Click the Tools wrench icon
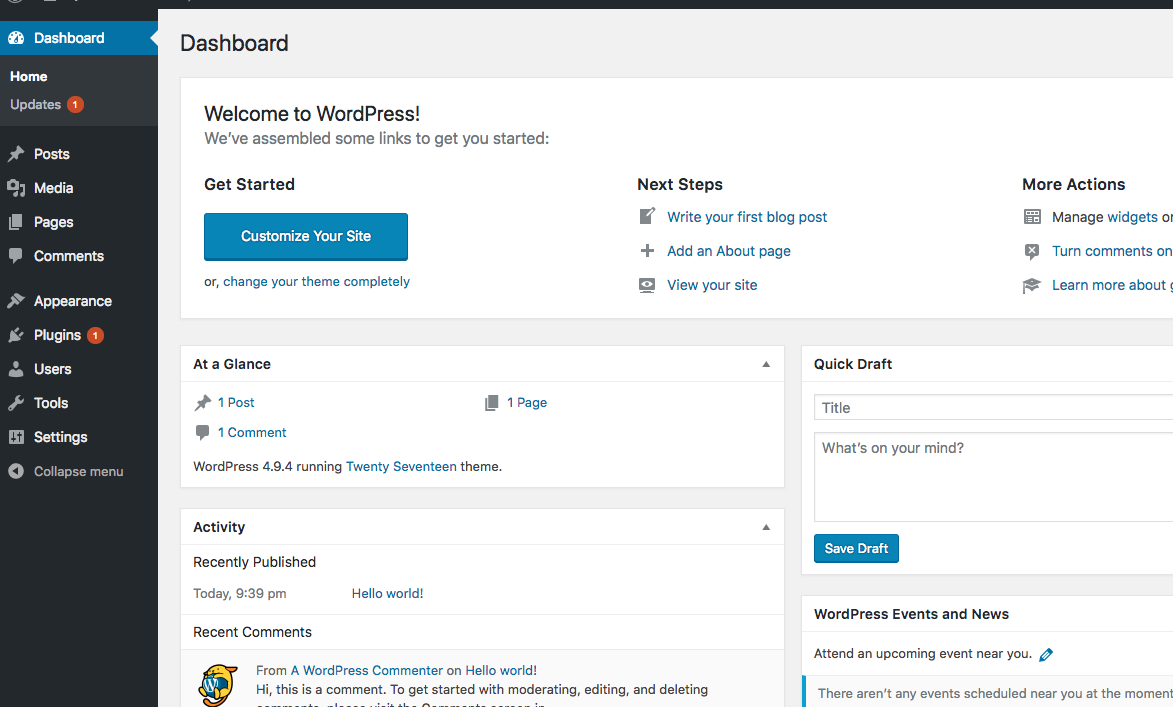The image size is (1173, 707). click(x=16, y=403)
